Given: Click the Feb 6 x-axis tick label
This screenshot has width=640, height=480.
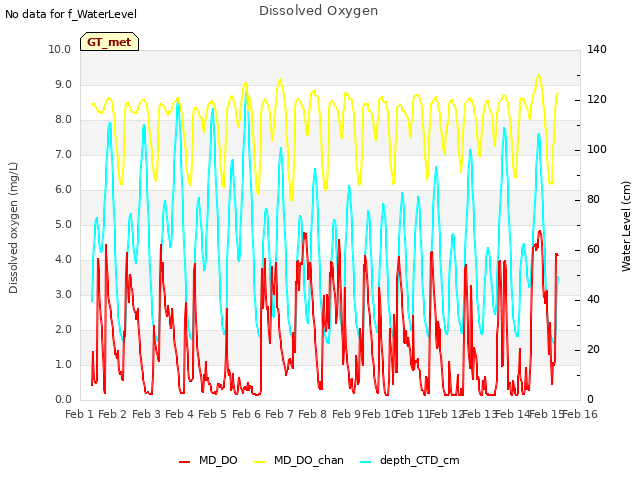Looking at the screenshot, I should click(246, 414).
